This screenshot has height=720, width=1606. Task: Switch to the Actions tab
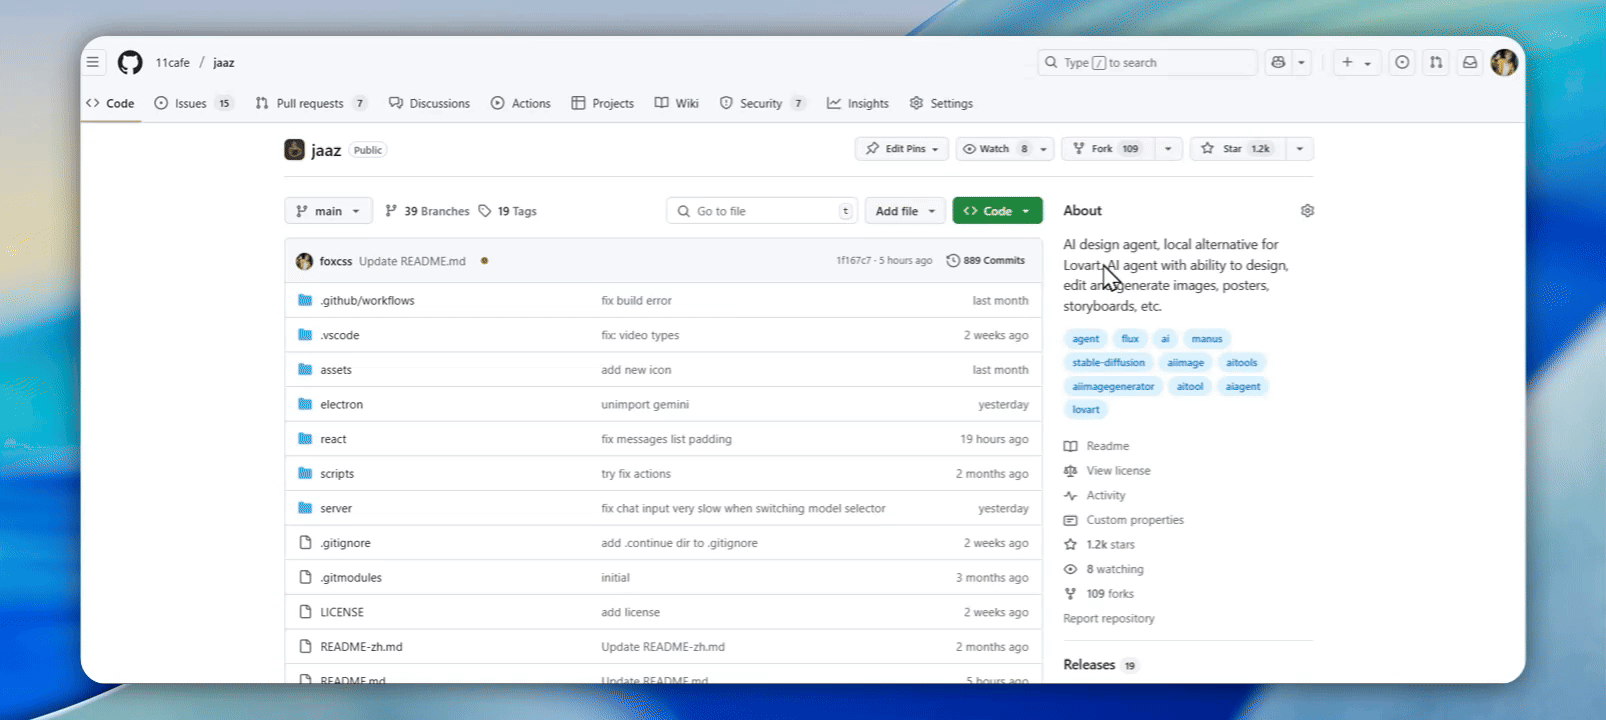point(521,103)
